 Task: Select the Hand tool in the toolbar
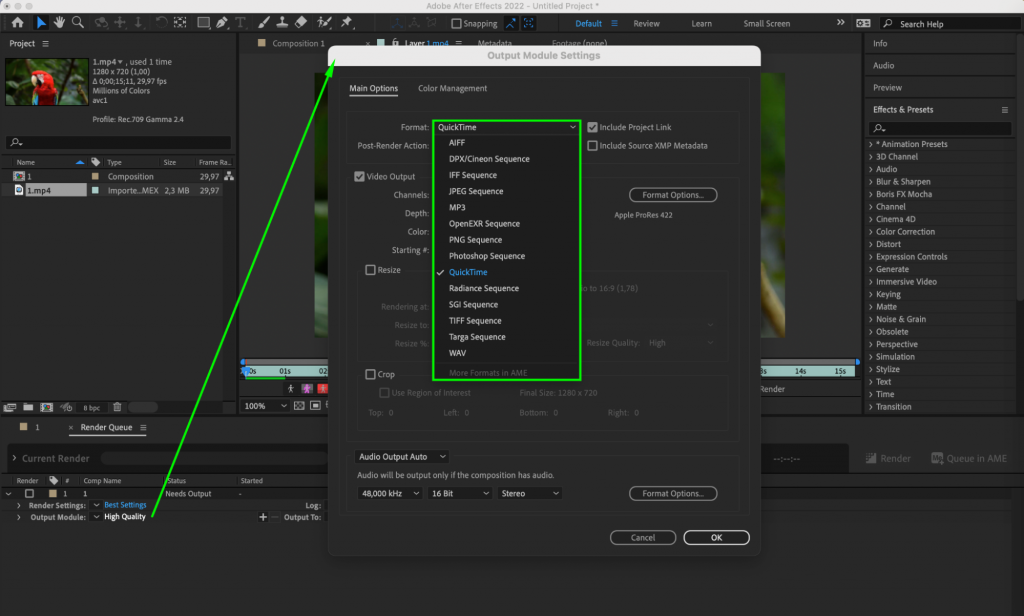[59, 22]
